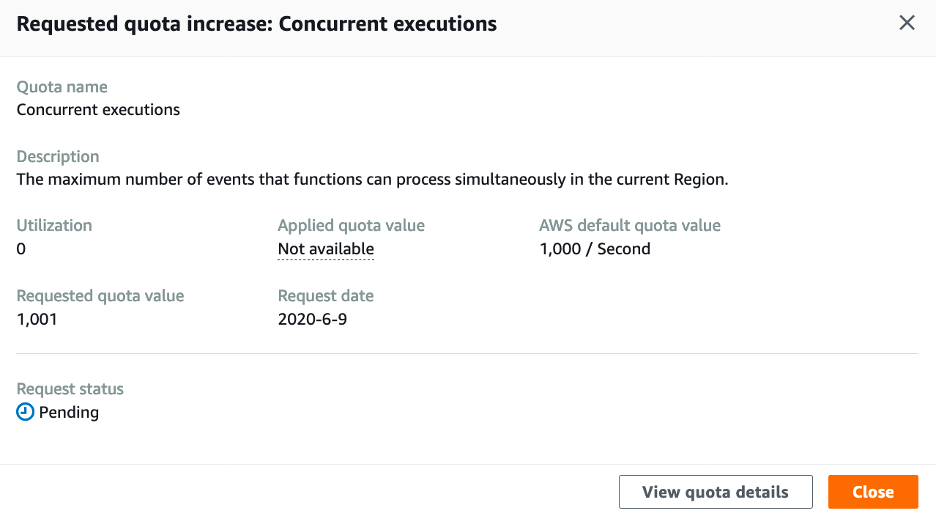Select the Pending status text
Viewport: 936px width, 516px height.
tap(69, 412)
